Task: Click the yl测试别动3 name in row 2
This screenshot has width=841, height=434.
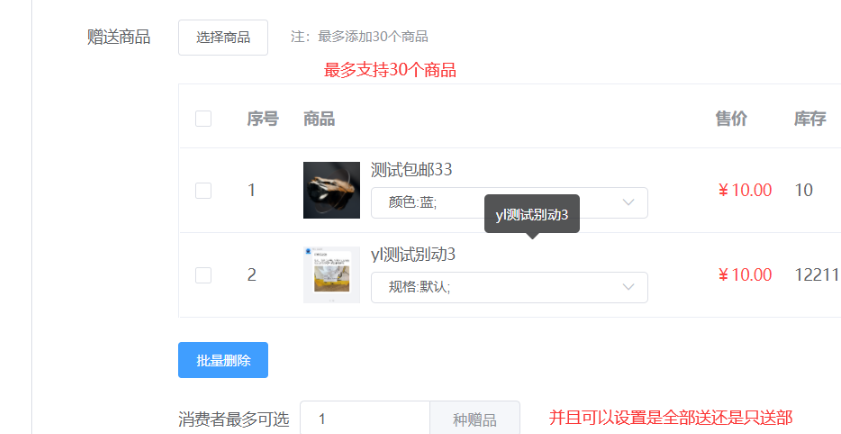Action: (x=413, y=254)
